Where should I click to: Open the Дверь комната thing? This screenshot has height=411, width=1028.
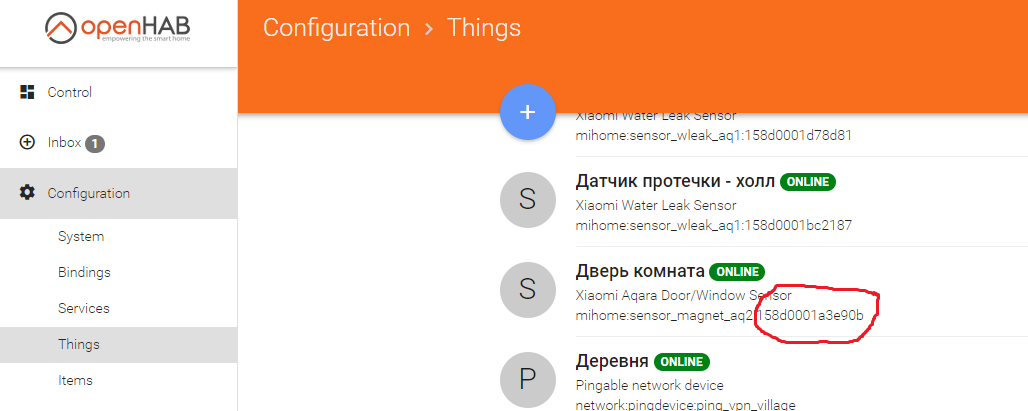[x=640, y=271]
